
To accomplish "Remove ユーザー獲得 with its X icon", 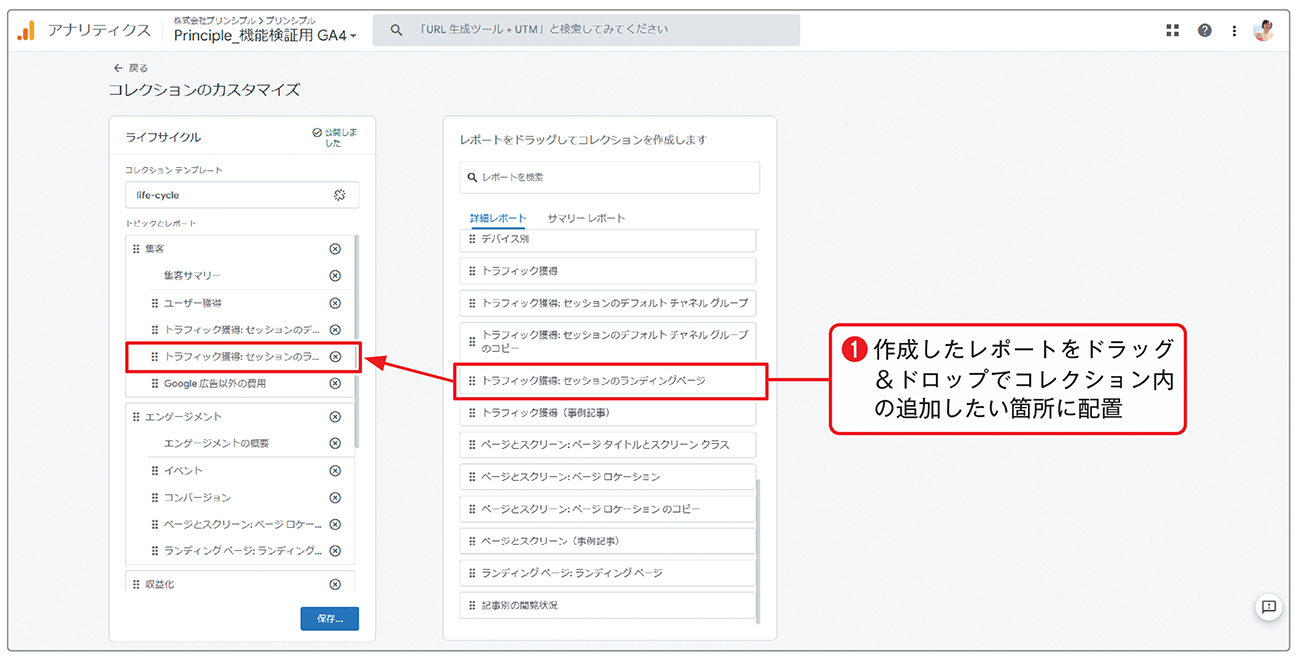I will click(x=335, y=303).
